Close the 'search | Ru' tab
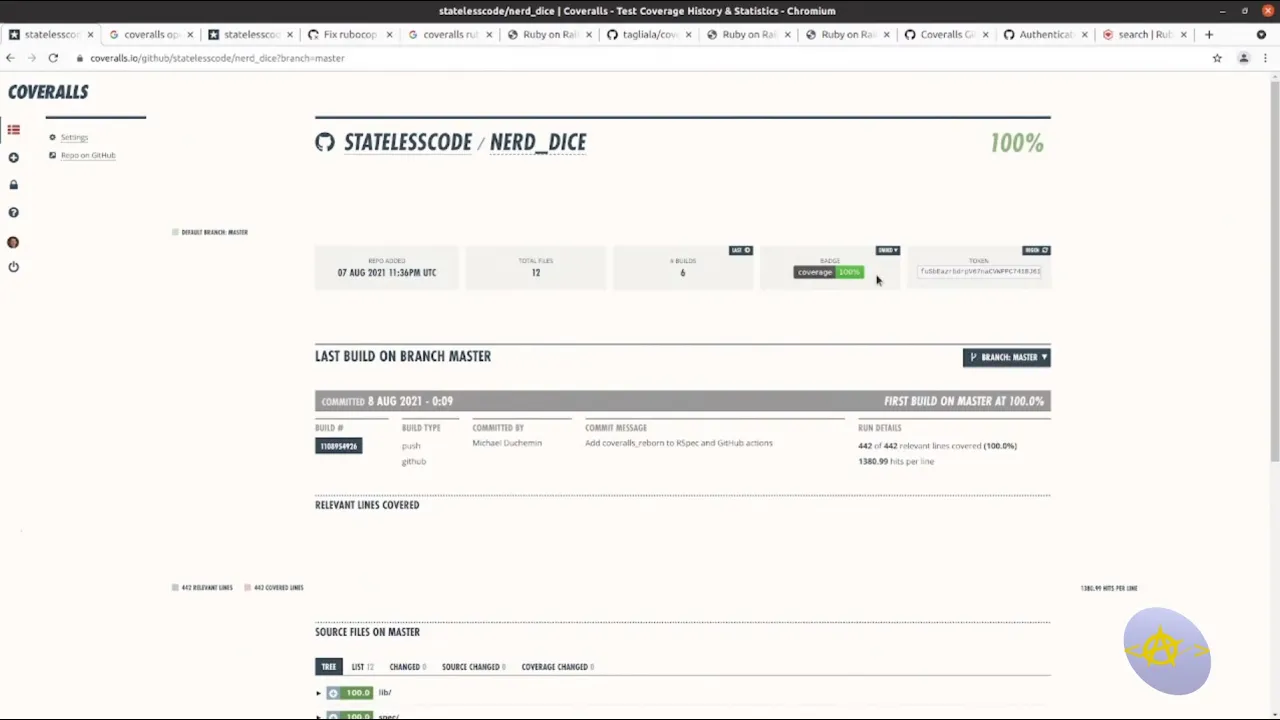This screenshot has width=1280, height=720. 1183,34
